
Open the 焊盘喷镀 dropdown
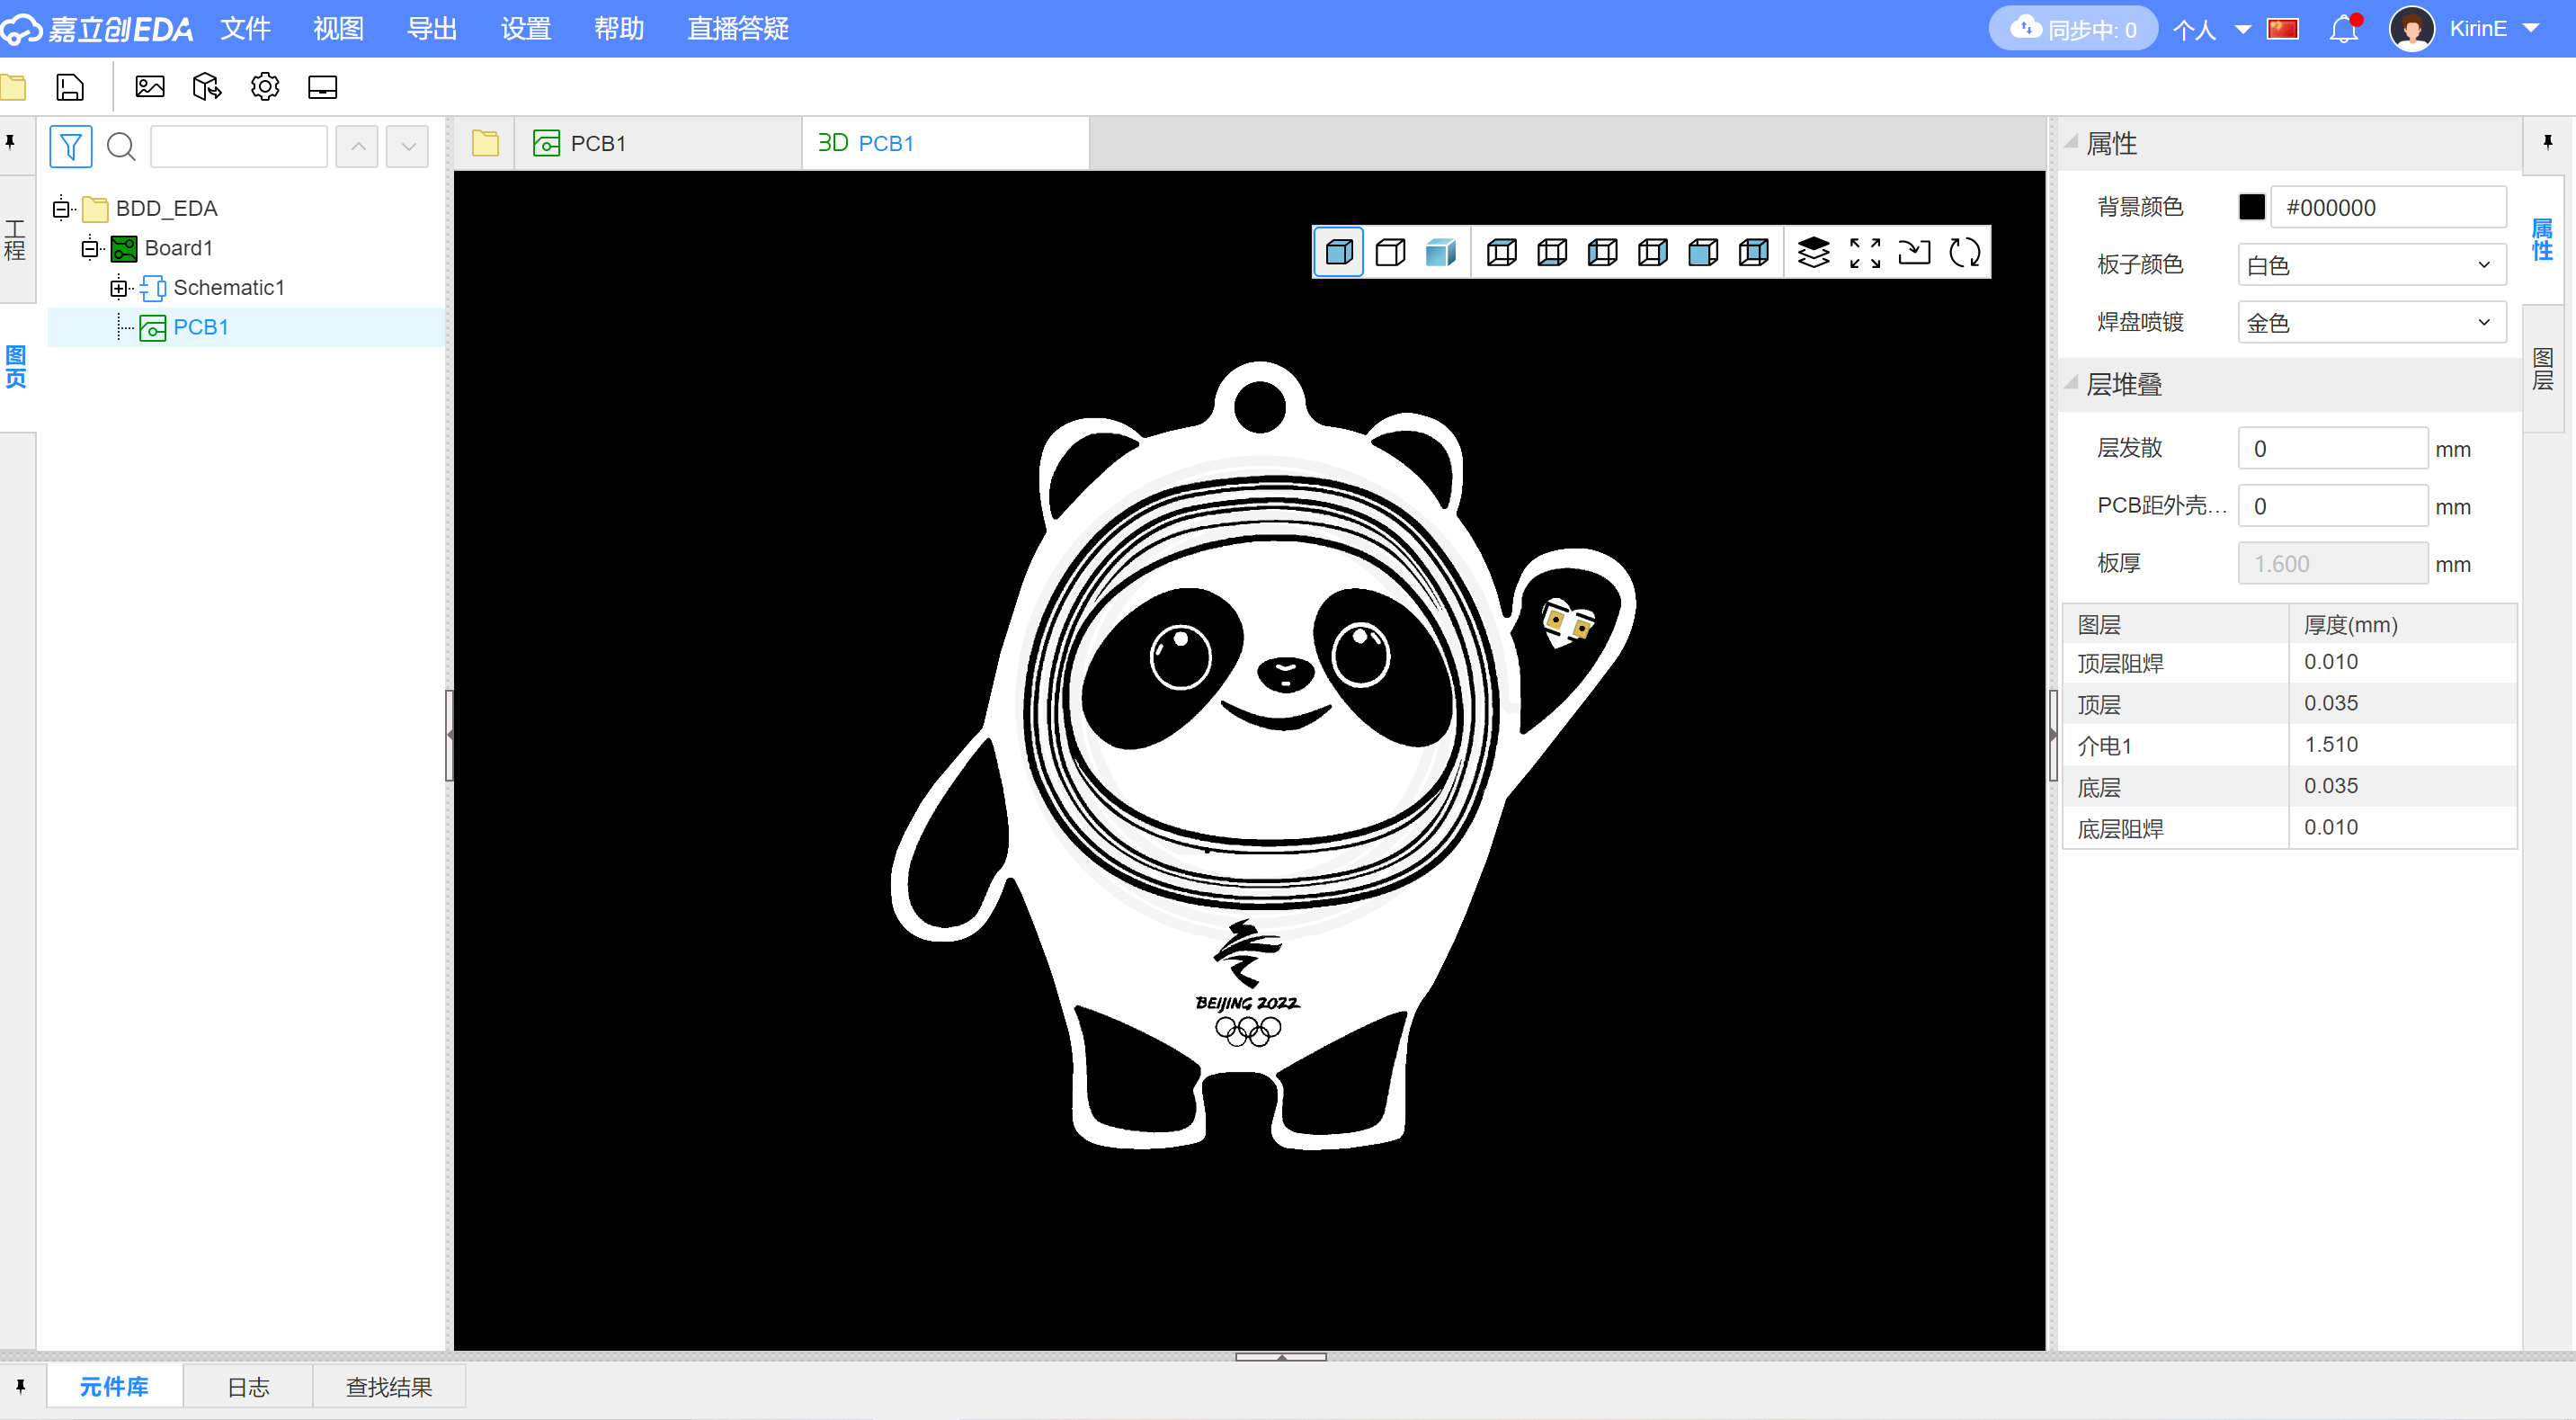(x=2371, y=322)
